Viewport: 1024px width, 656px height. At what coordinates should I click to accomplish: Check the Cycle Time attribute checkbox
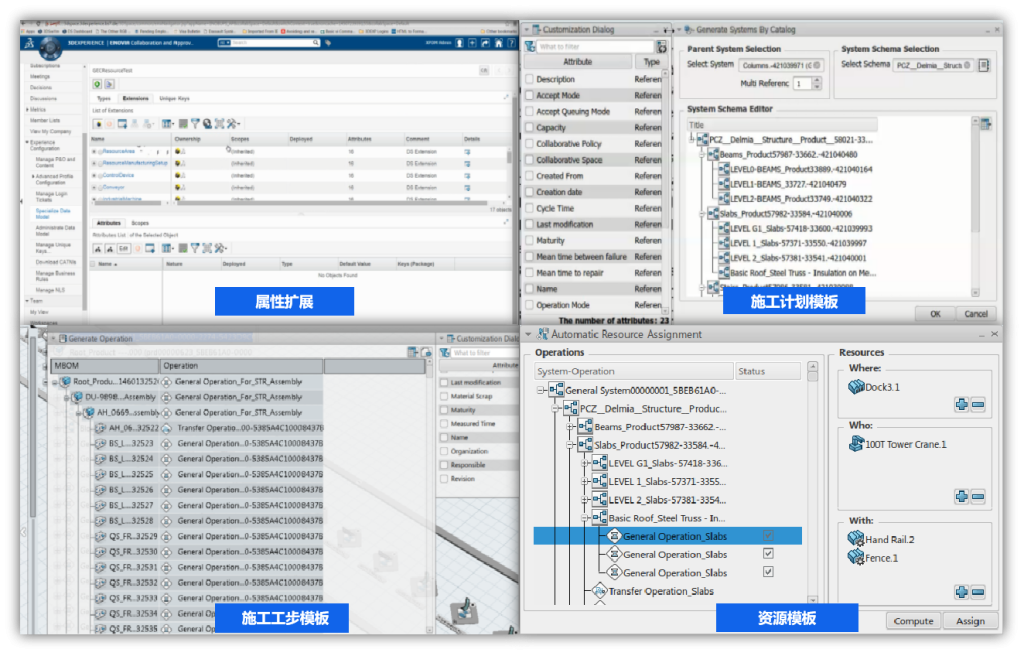[x=529, y=209]
